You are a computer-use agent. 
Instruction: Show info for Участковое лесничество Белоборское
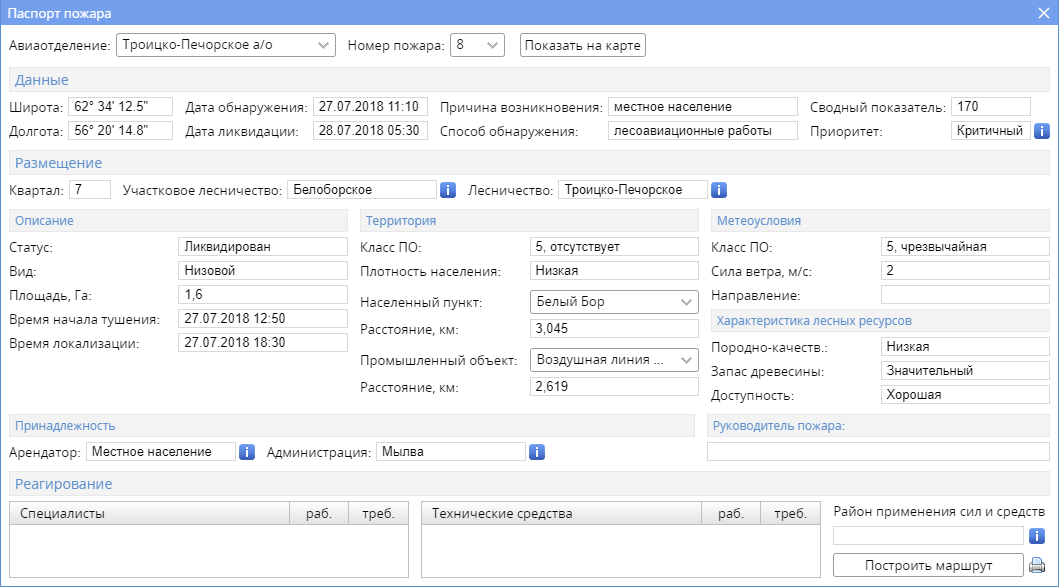tap(448, 190)
